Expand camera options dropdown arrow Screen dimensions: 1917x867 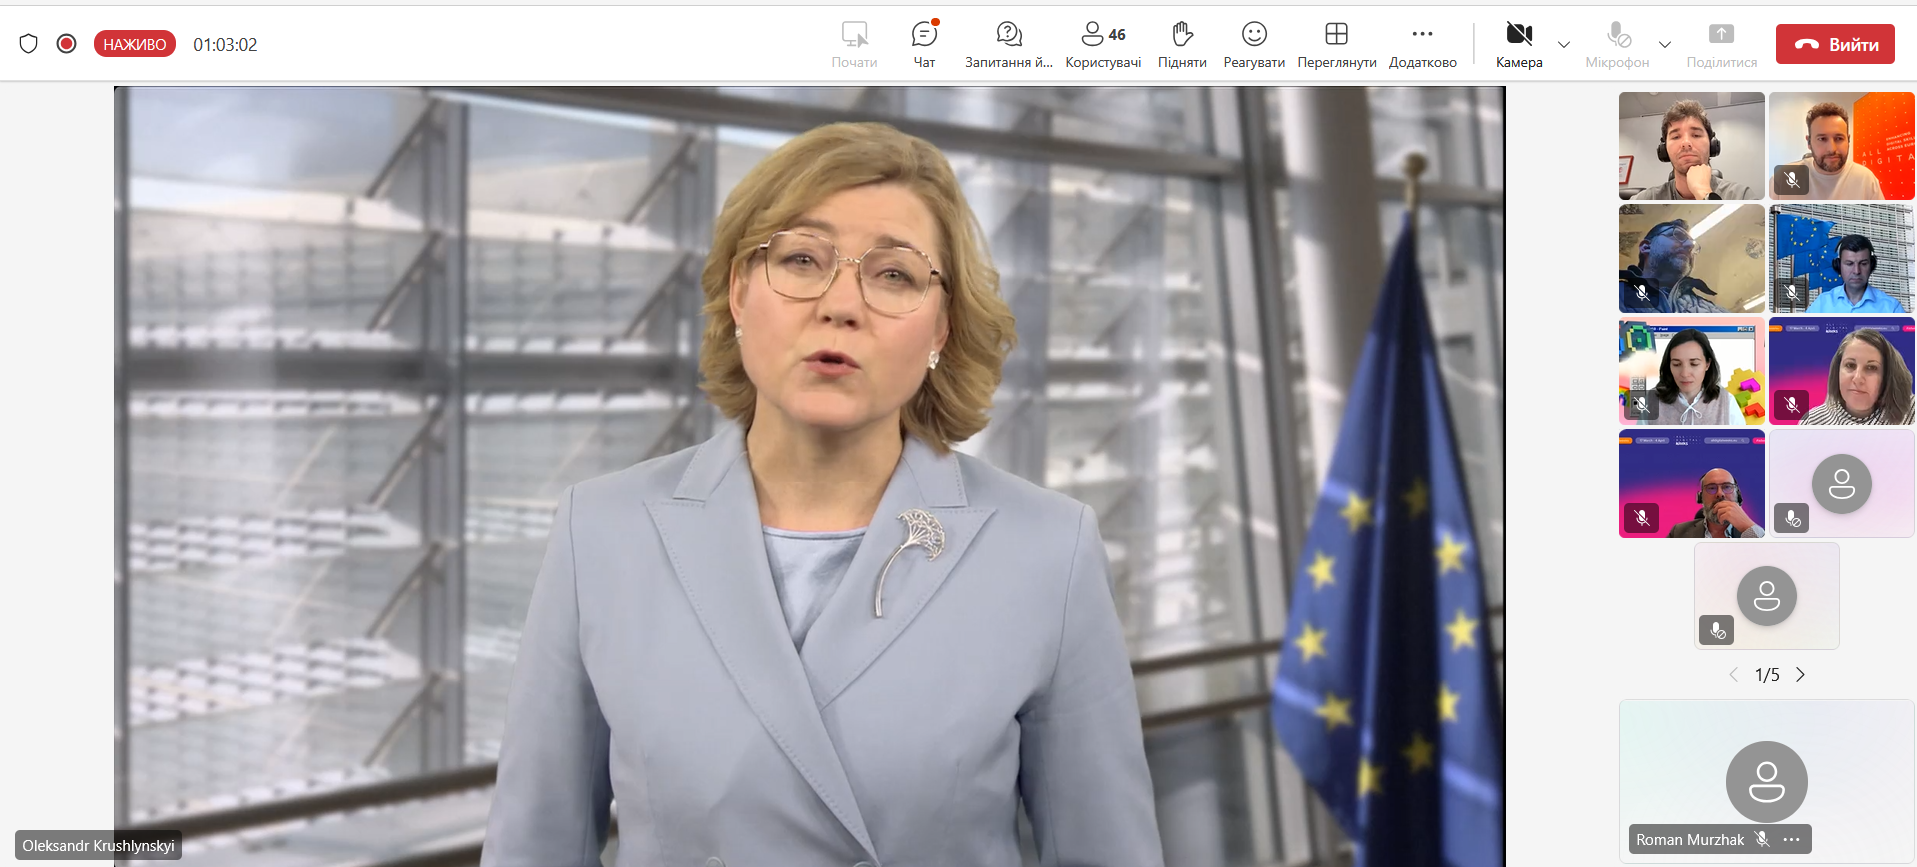[x=1564, y=45]
